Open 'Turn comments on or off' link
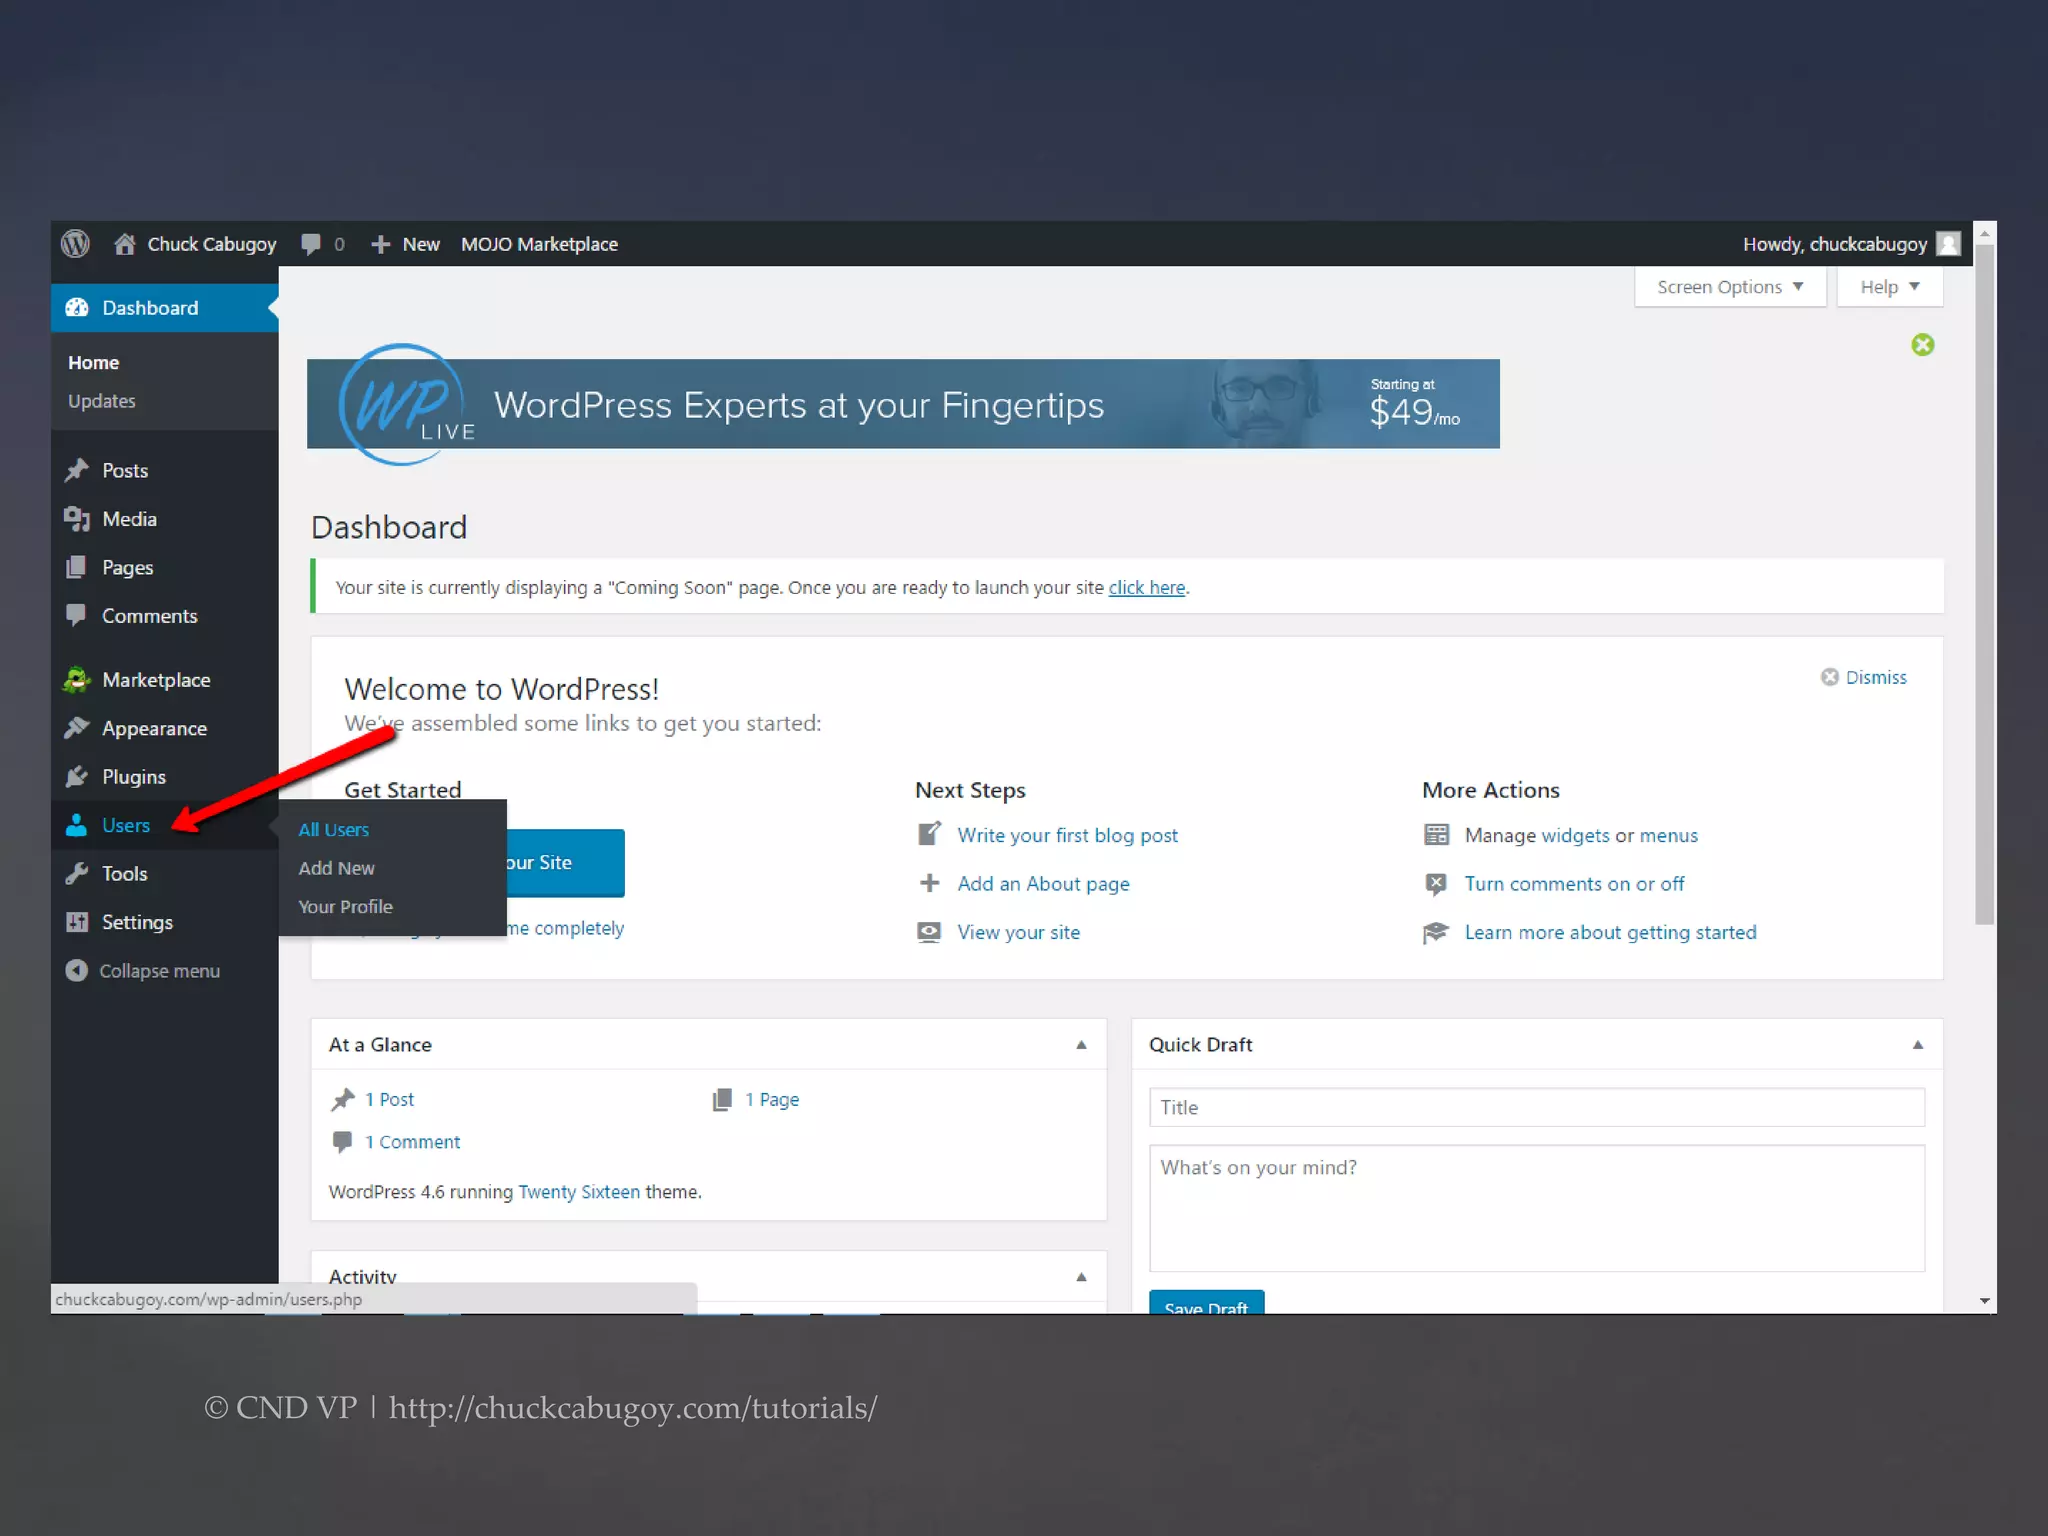 coord(1574,884)
